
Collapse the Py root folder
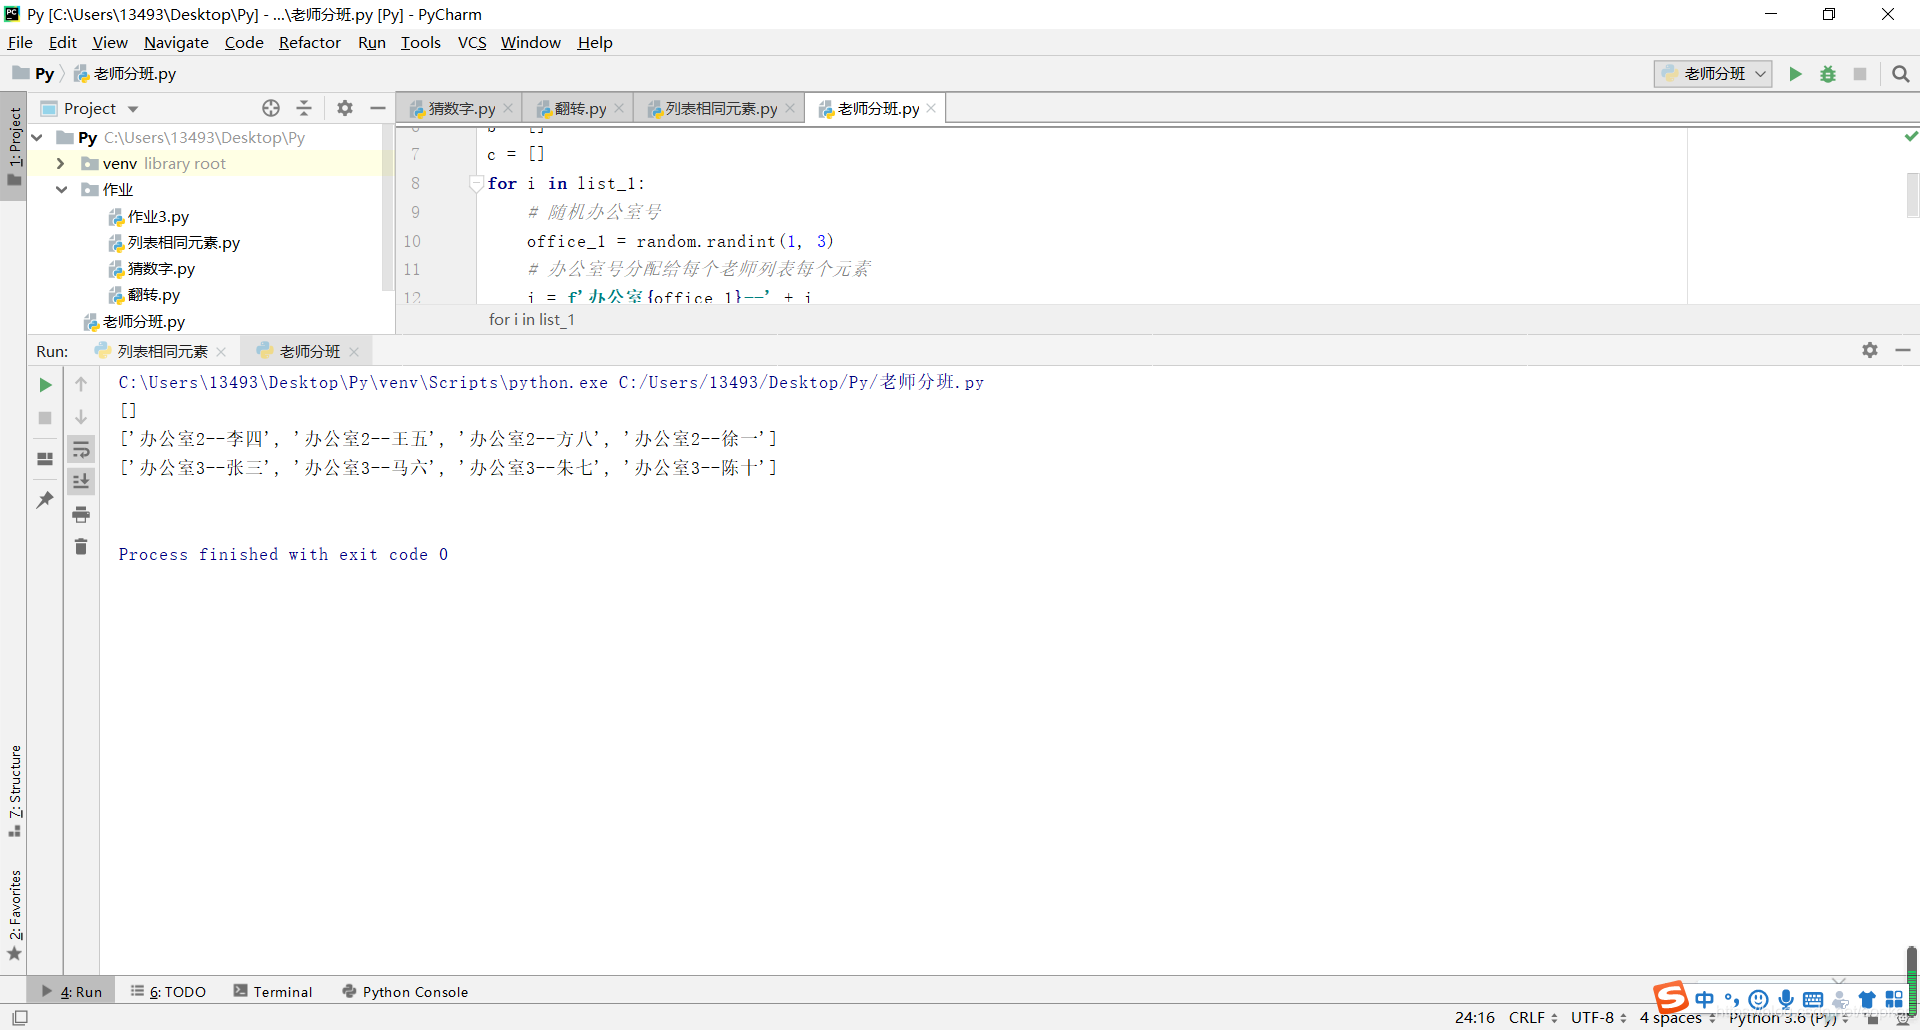point(37,137)
